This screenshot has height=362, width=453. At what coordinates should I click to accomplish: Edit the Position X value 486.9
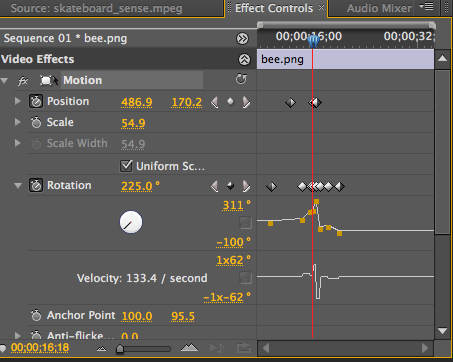pyautogui.click(x=137, y=102)
